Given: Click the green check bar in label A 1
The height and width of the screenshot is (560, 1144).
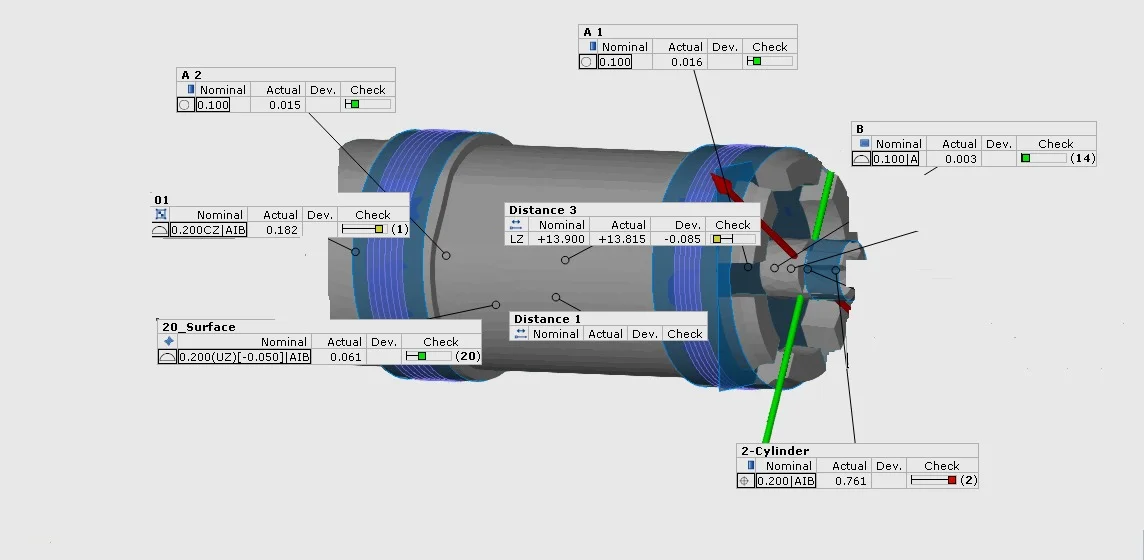Looking at the screenshot, I should [756, 62].
